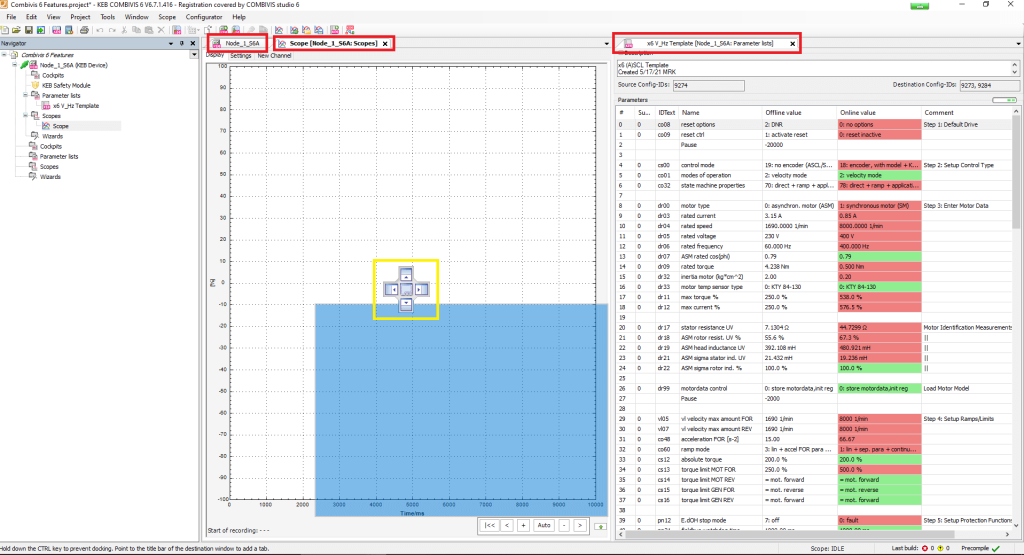This screenshot has width=1024, height=555.
Task: Open the center tab group list dropdown arrow
Action: point(607,44)
